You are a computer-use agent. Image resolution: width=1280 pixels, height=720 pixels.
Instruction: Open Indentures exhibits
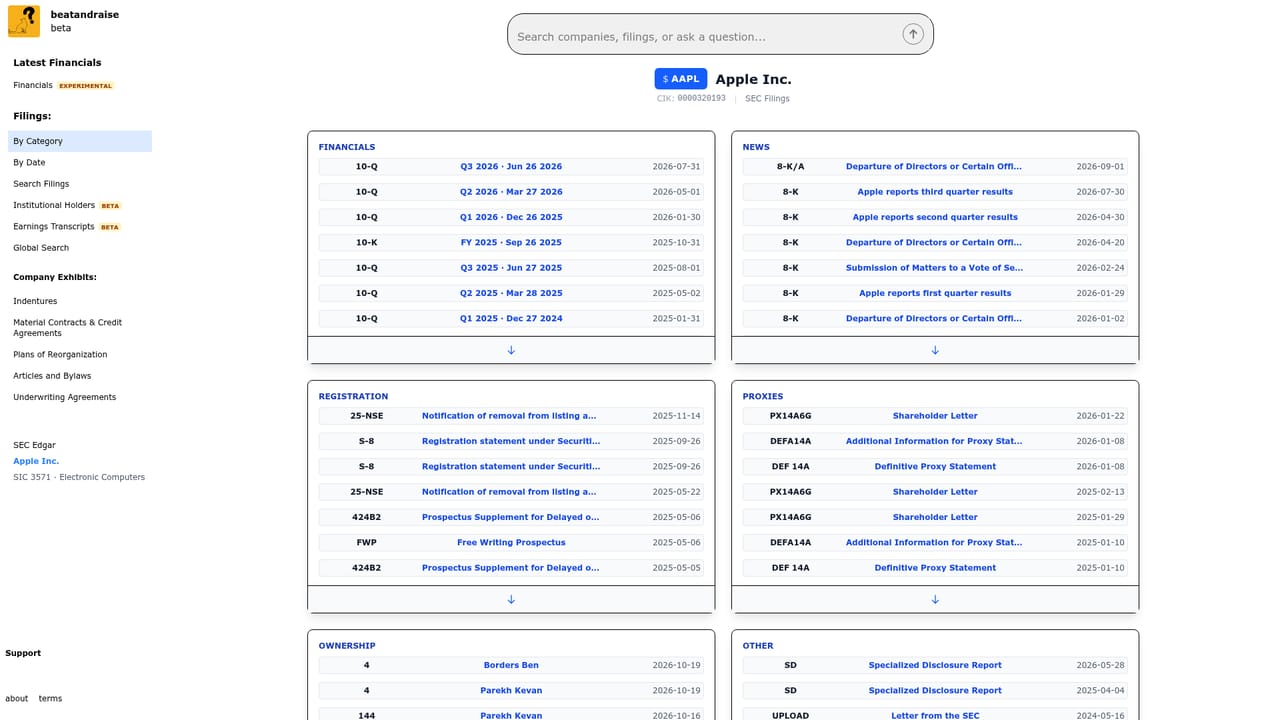pyautogui.click(x=35, y=301)
